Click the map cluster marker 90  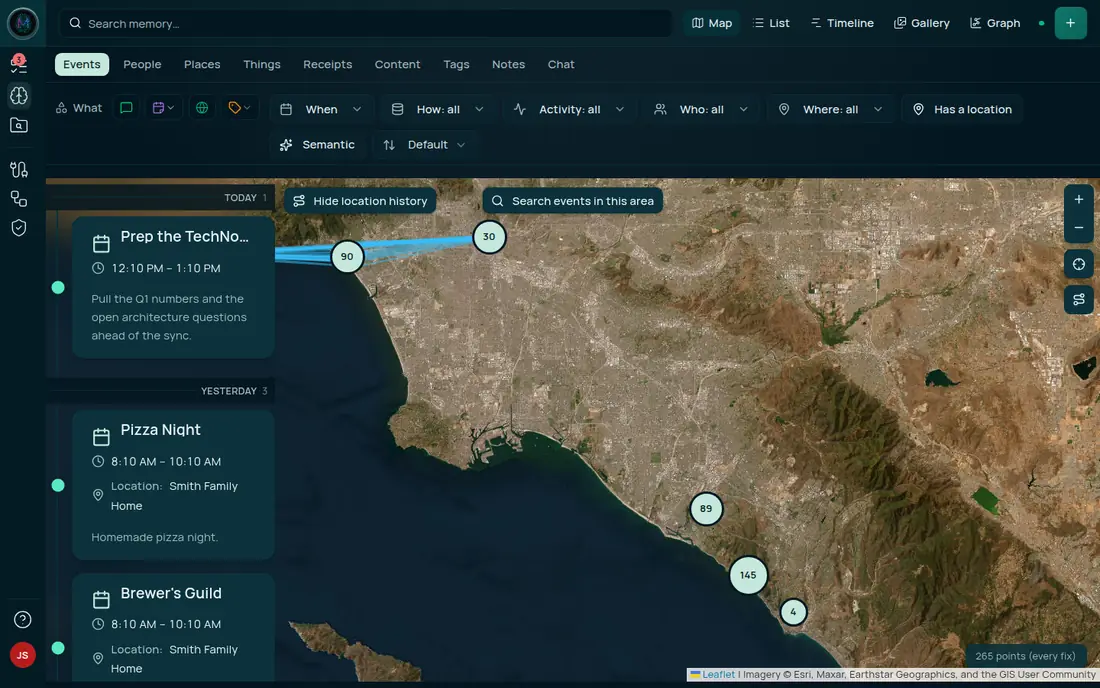point(347,257)
